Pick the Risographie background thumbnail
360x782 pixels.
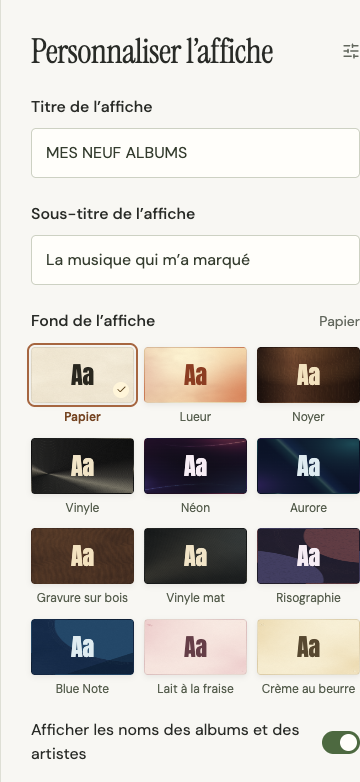[308, 556]
